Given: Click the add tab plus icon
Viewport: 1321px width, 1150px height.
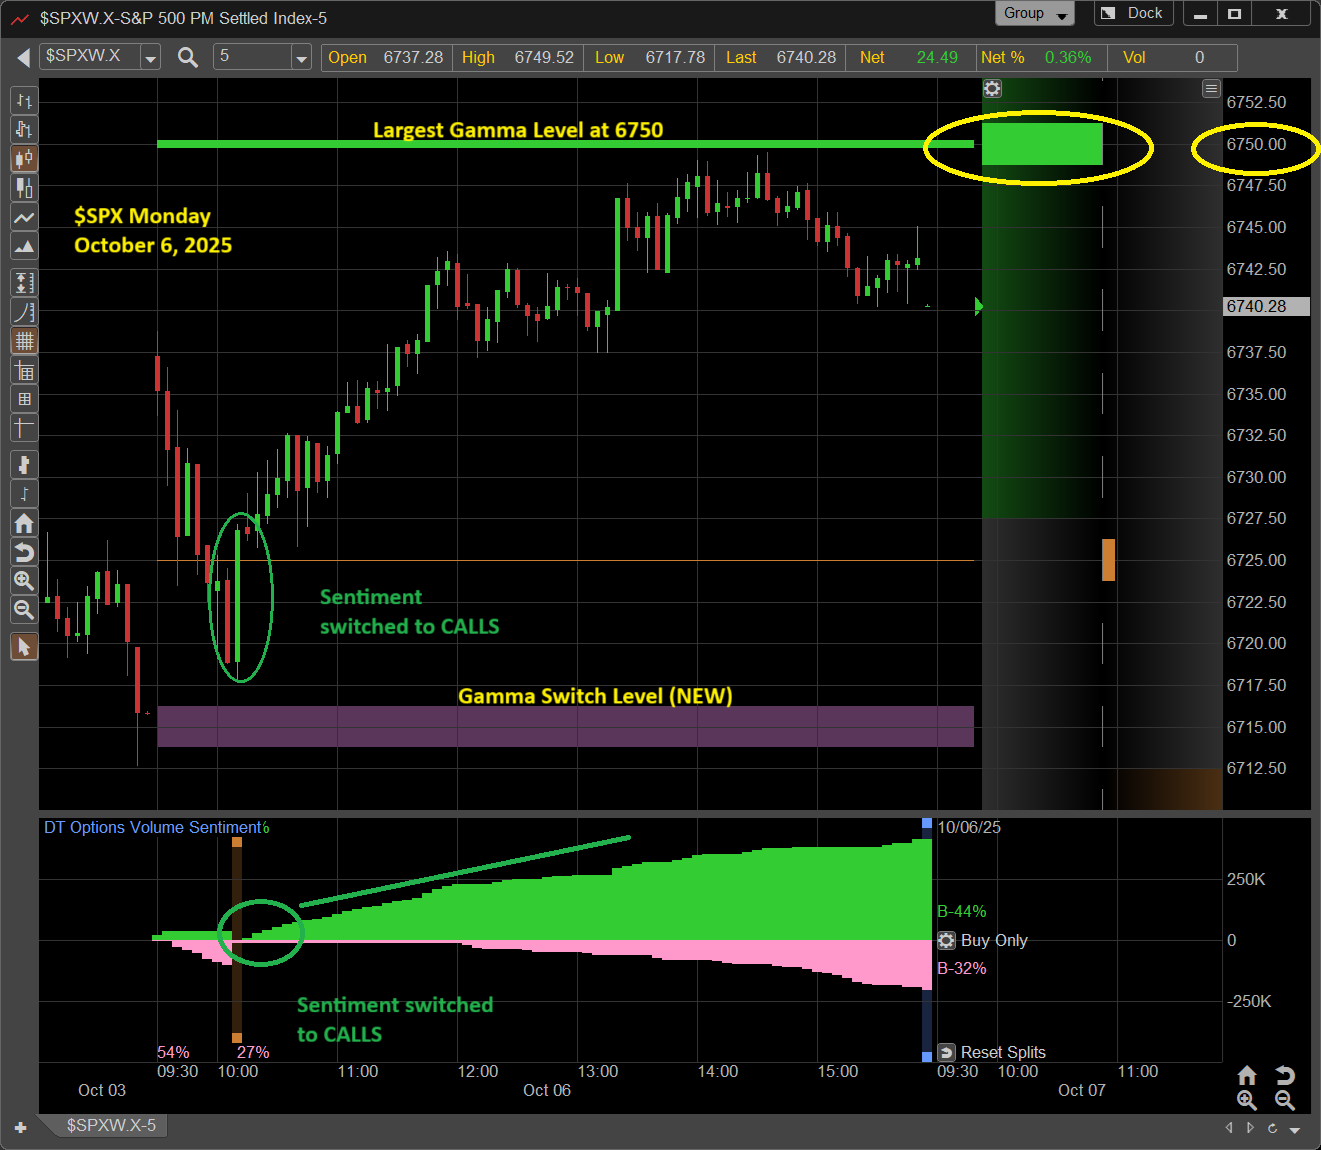Looking at the screenshot, I should point(20,1128).
